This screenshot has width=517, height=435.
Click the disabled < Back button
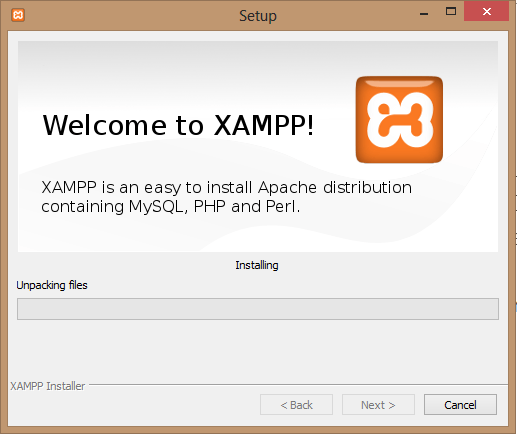(296, 405)
